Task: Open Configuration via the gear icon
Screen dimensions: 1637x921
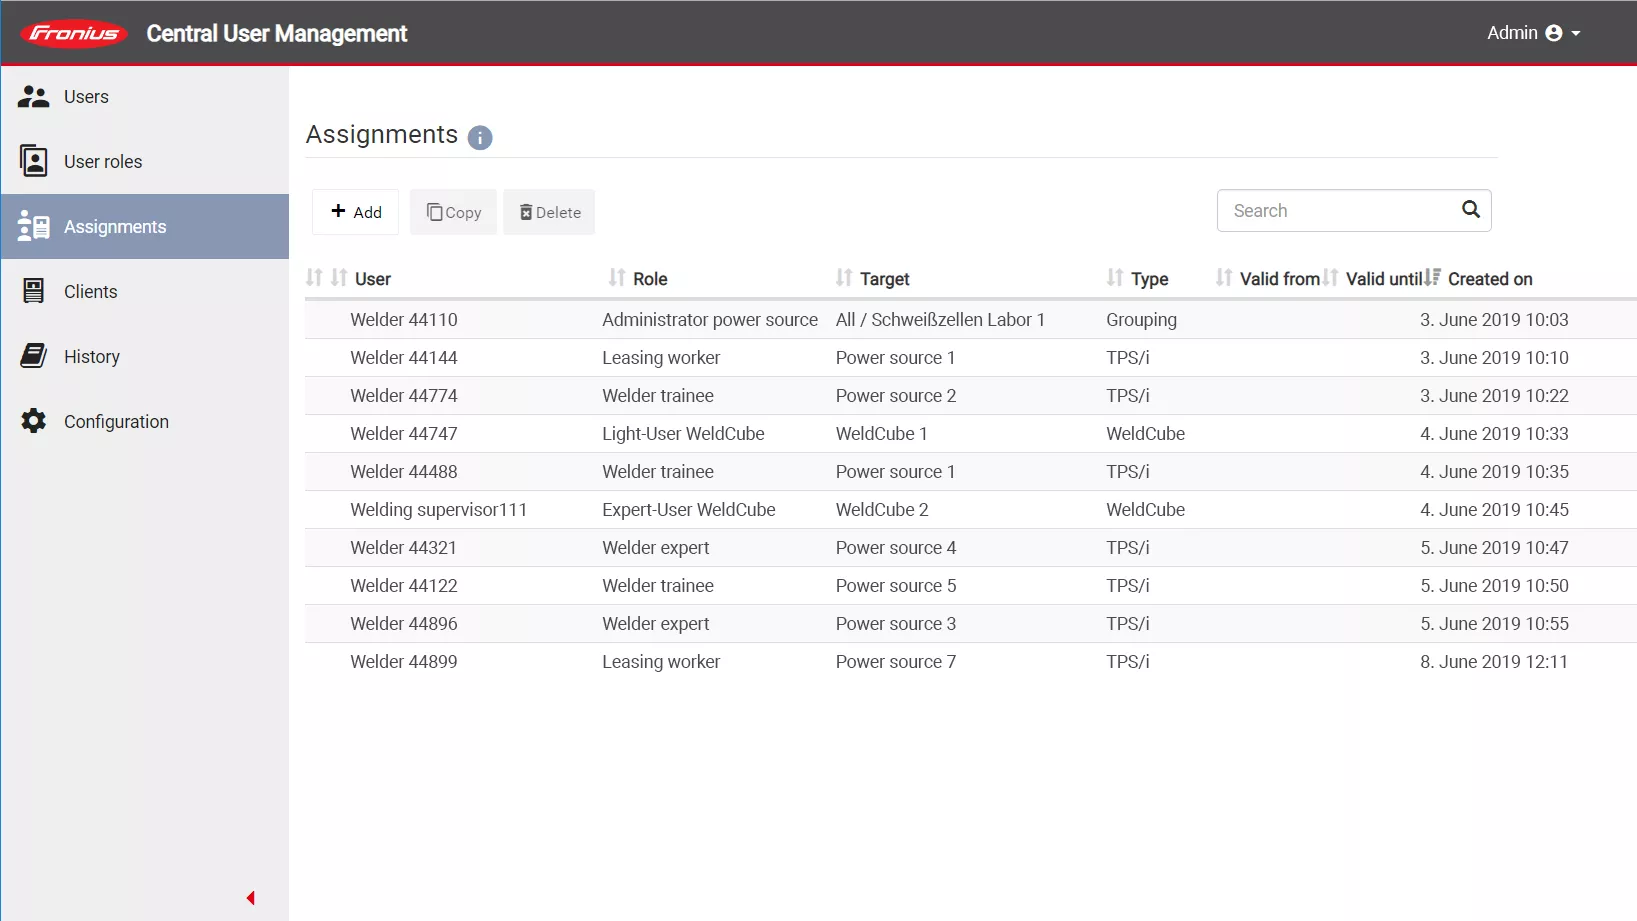Action: tap(33, 421)
